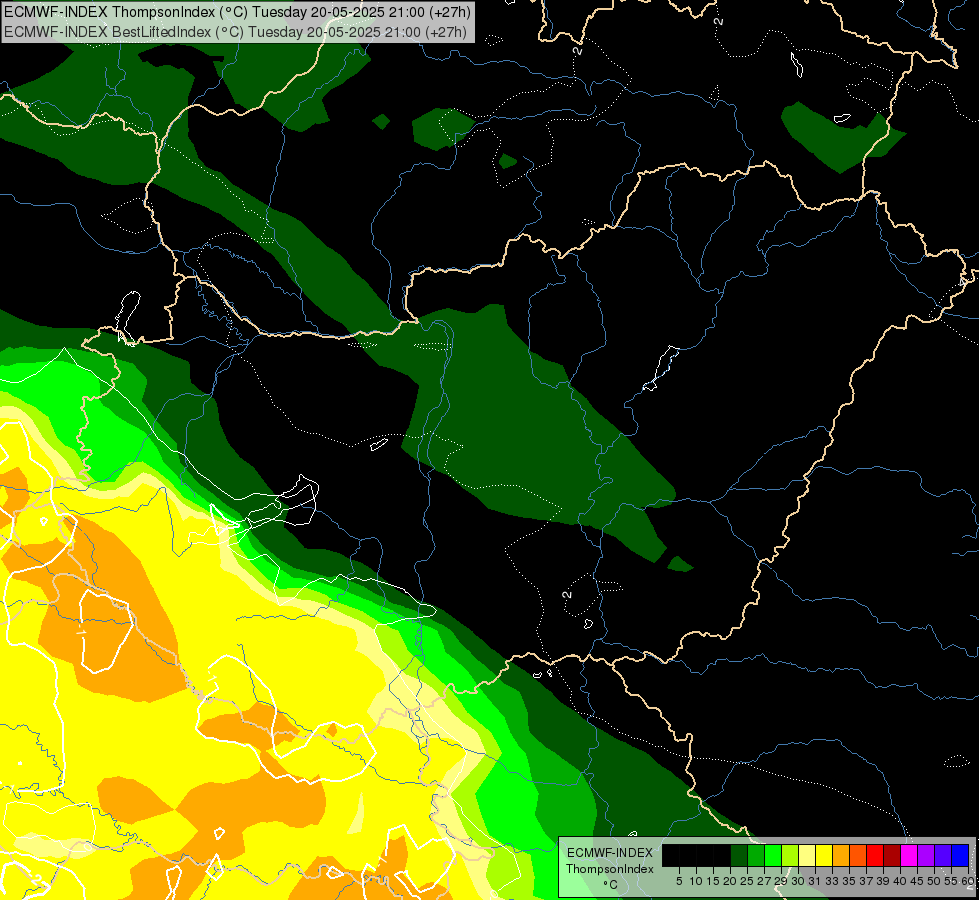Image resolution: width=979 pixels, height=900 pixels.
Task: Click the °C unit label in the legend
Action: tap(611, 884)
